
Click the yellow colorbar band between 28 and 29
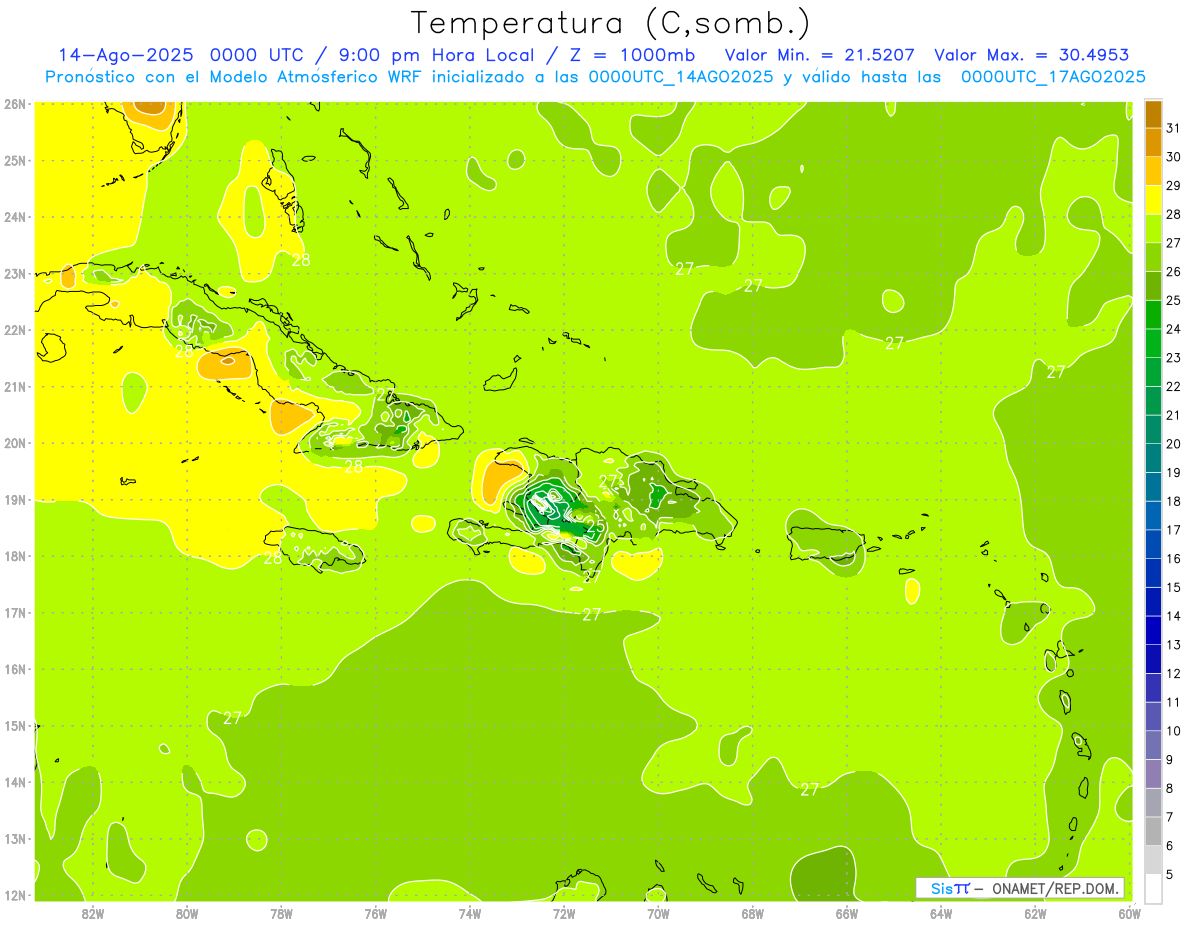click(x=1153, y=200)
